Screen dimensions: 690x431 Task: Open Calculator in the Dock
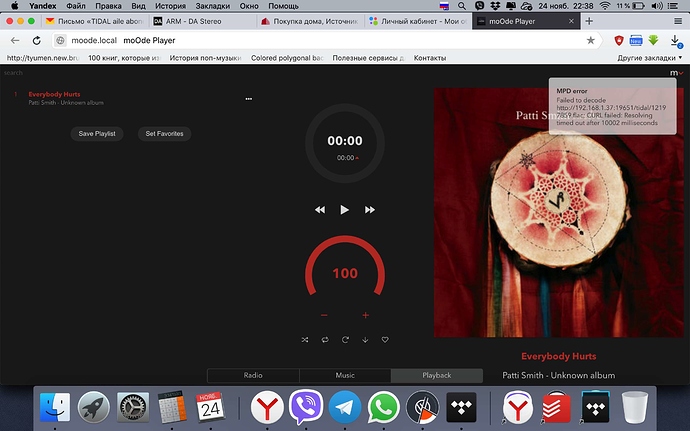pos(172,407)
